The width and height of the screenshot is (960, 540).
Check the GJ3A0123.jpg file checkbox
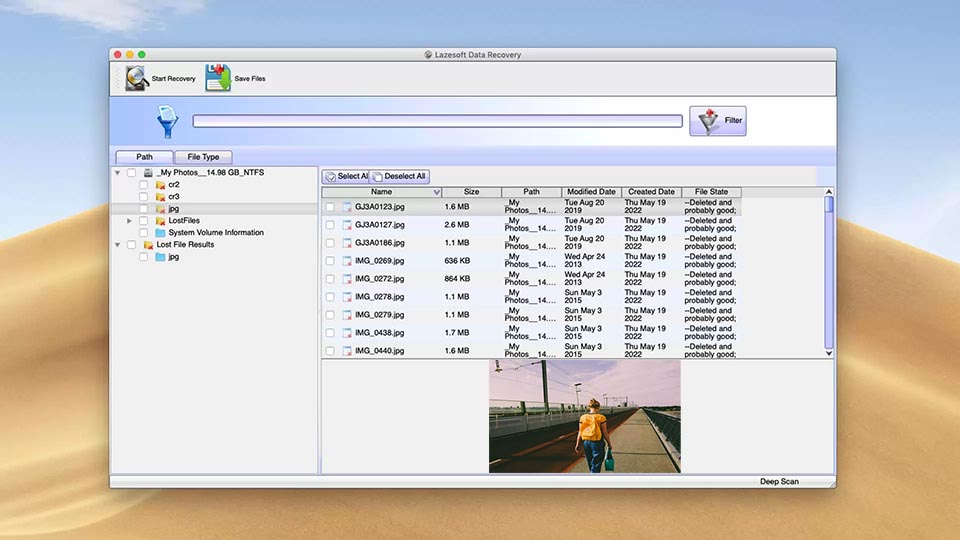point(330,207)
